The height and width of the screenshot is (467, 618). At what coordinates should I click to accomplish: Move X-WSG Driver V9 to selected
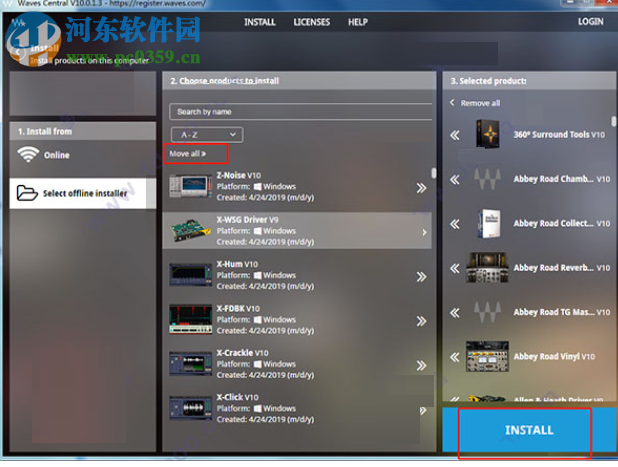tap(424, 233)
